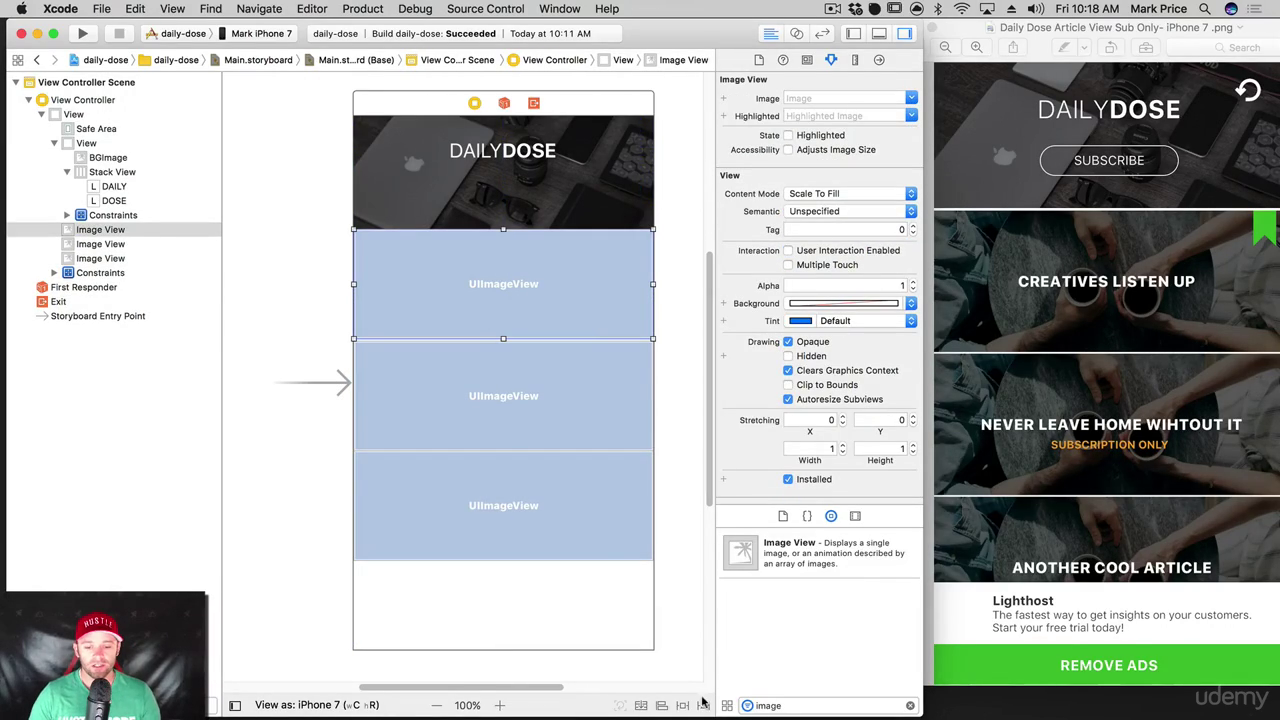This screenshot has width=1280, height=720.
Task: Open the Navigate menu
Action: (x=259, y=9)
